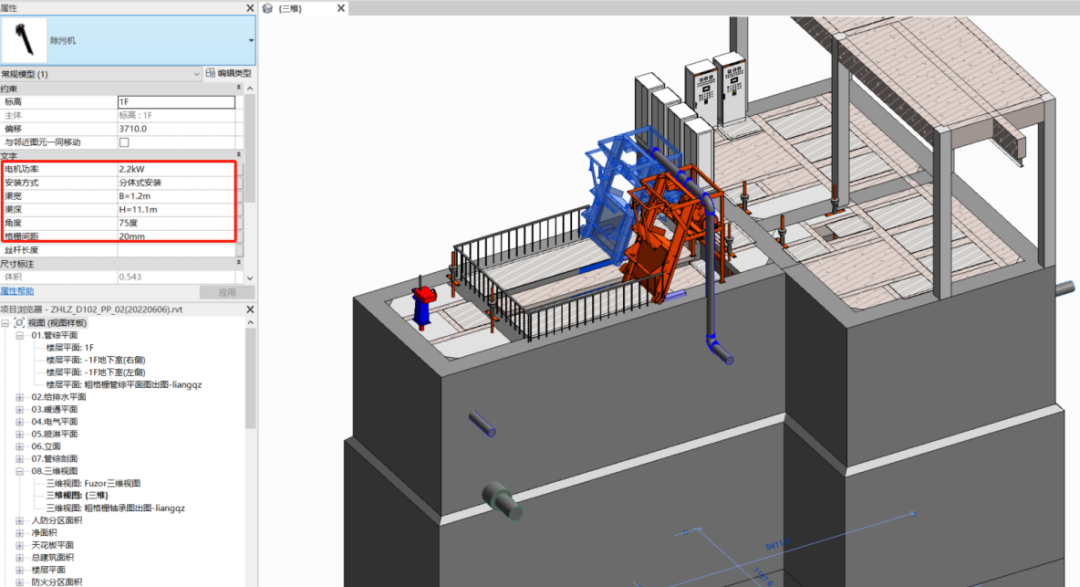1080x587 pixels.
Task: Close the 属性 properties panel
Action: tap(250, 8)
